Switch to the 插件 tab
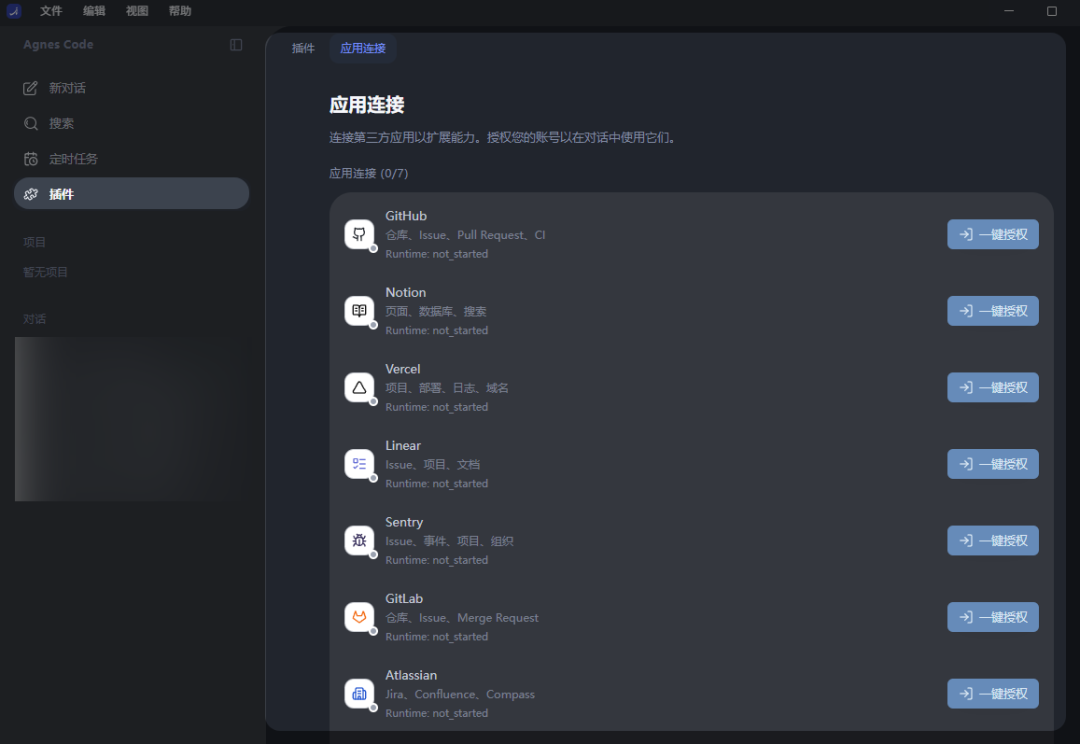 pos(303,48)
